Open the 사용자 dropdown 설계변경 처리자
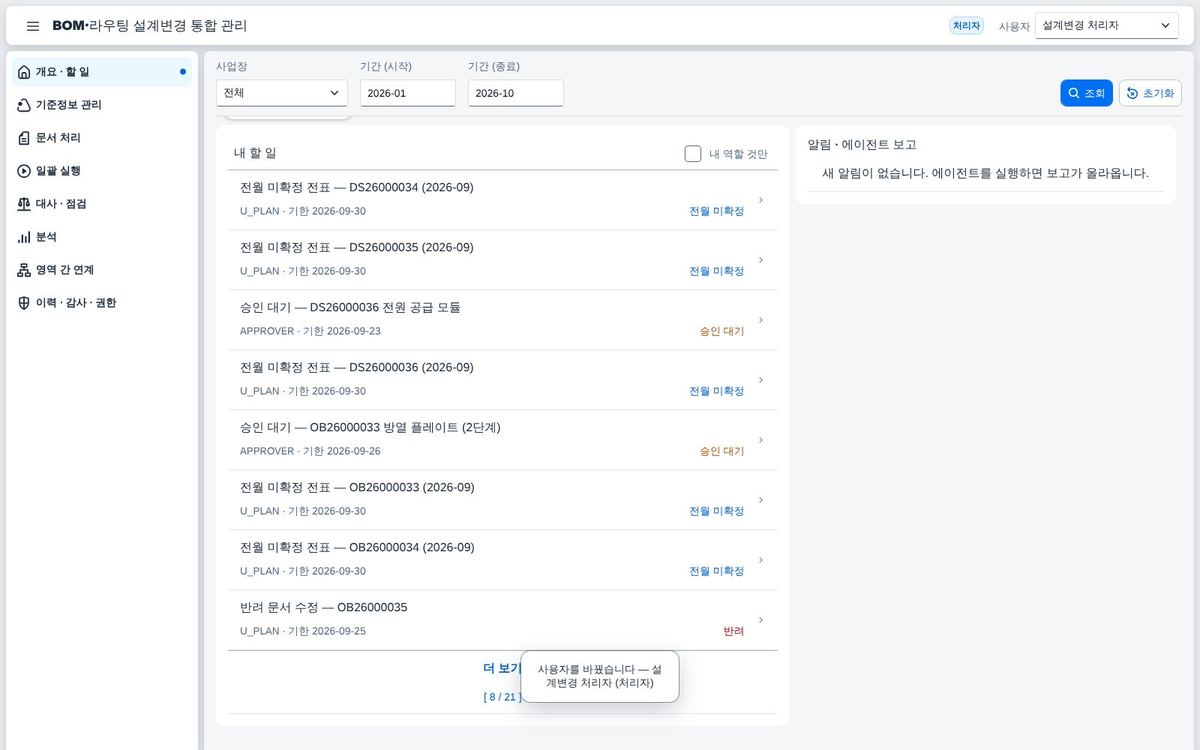Viewport: 1200px width, 750px height. click(x=1107, y=25)
